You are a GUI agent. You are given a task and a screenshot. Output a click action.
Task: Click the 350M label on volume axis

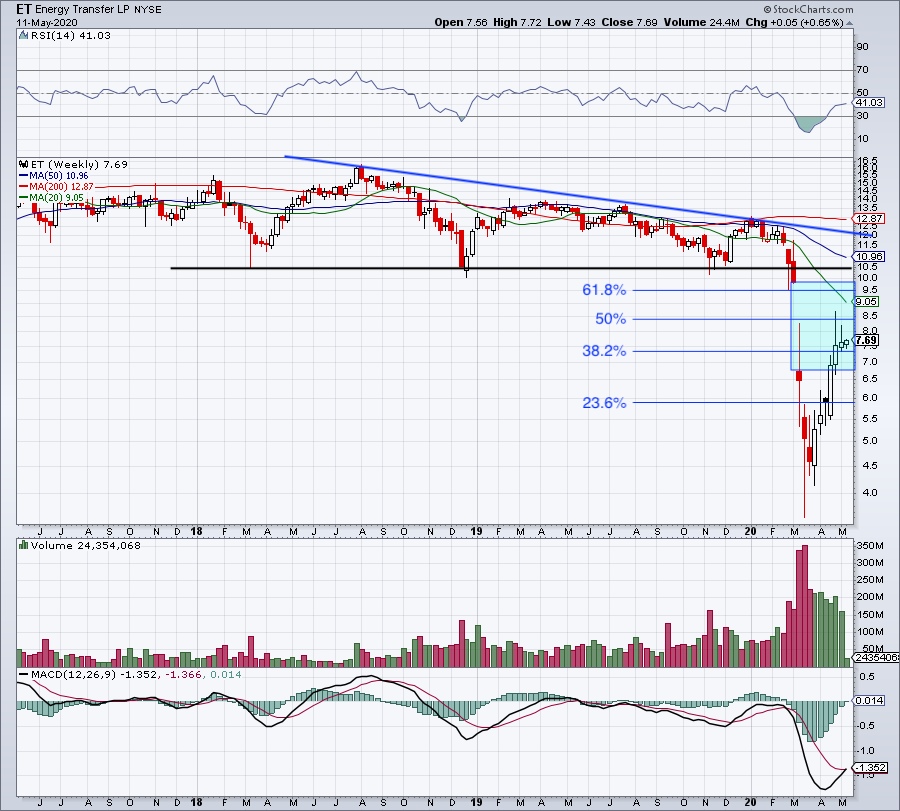pos(870,545)
